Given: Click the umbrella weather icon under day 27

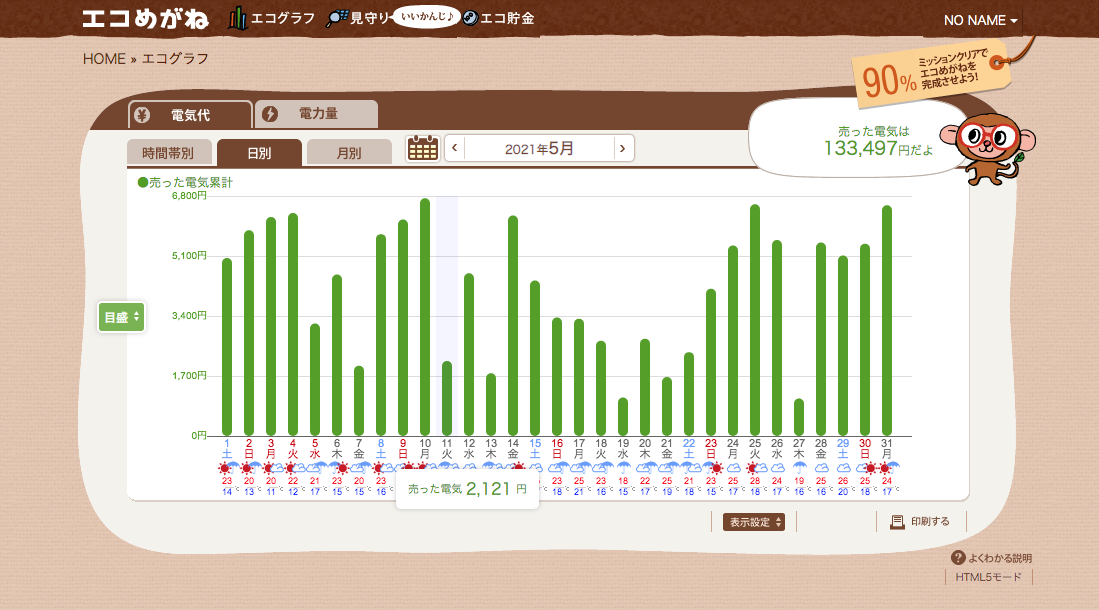Looking at the screenshot, I should pos(799,468).
